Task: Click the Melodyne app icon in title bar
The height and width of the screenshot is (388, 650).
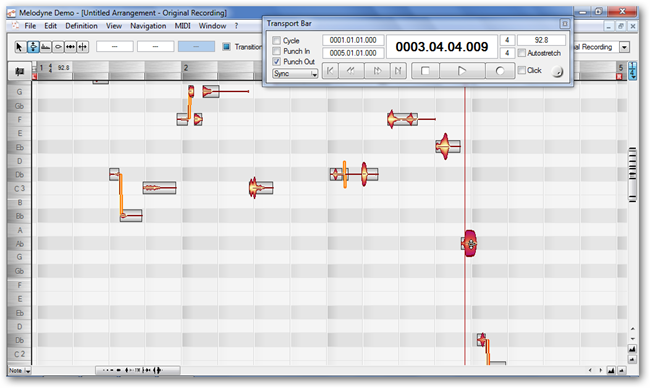Action: [11, 13]
